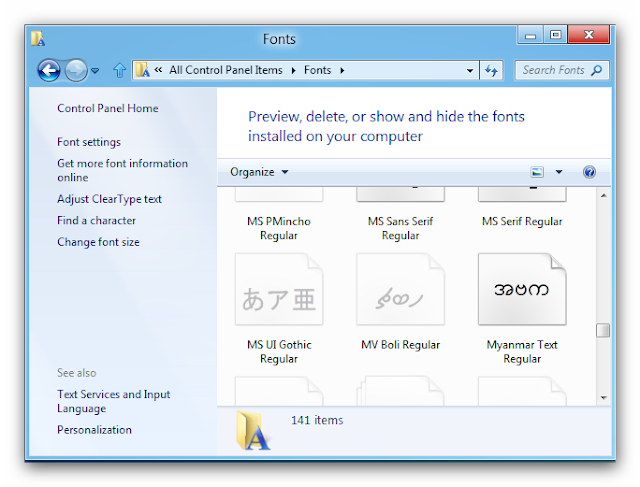Open Personalization link

click(x=94, y=430)
